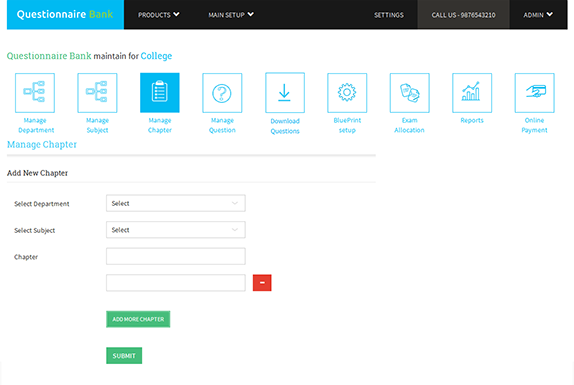Screen dimensions: 574x385
Task: Remove chapter row with red minus button
Action: click(262, 283)
